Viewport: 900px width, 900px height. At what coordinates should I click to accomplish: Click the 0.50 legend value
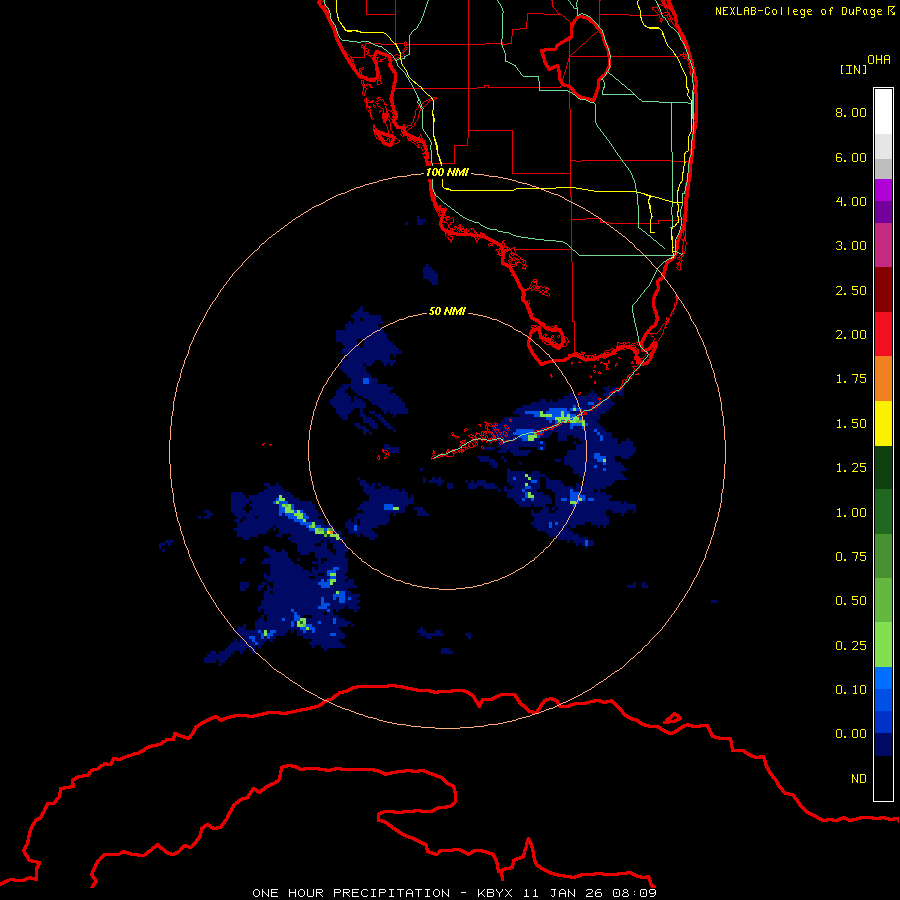[x=851, y=601]
